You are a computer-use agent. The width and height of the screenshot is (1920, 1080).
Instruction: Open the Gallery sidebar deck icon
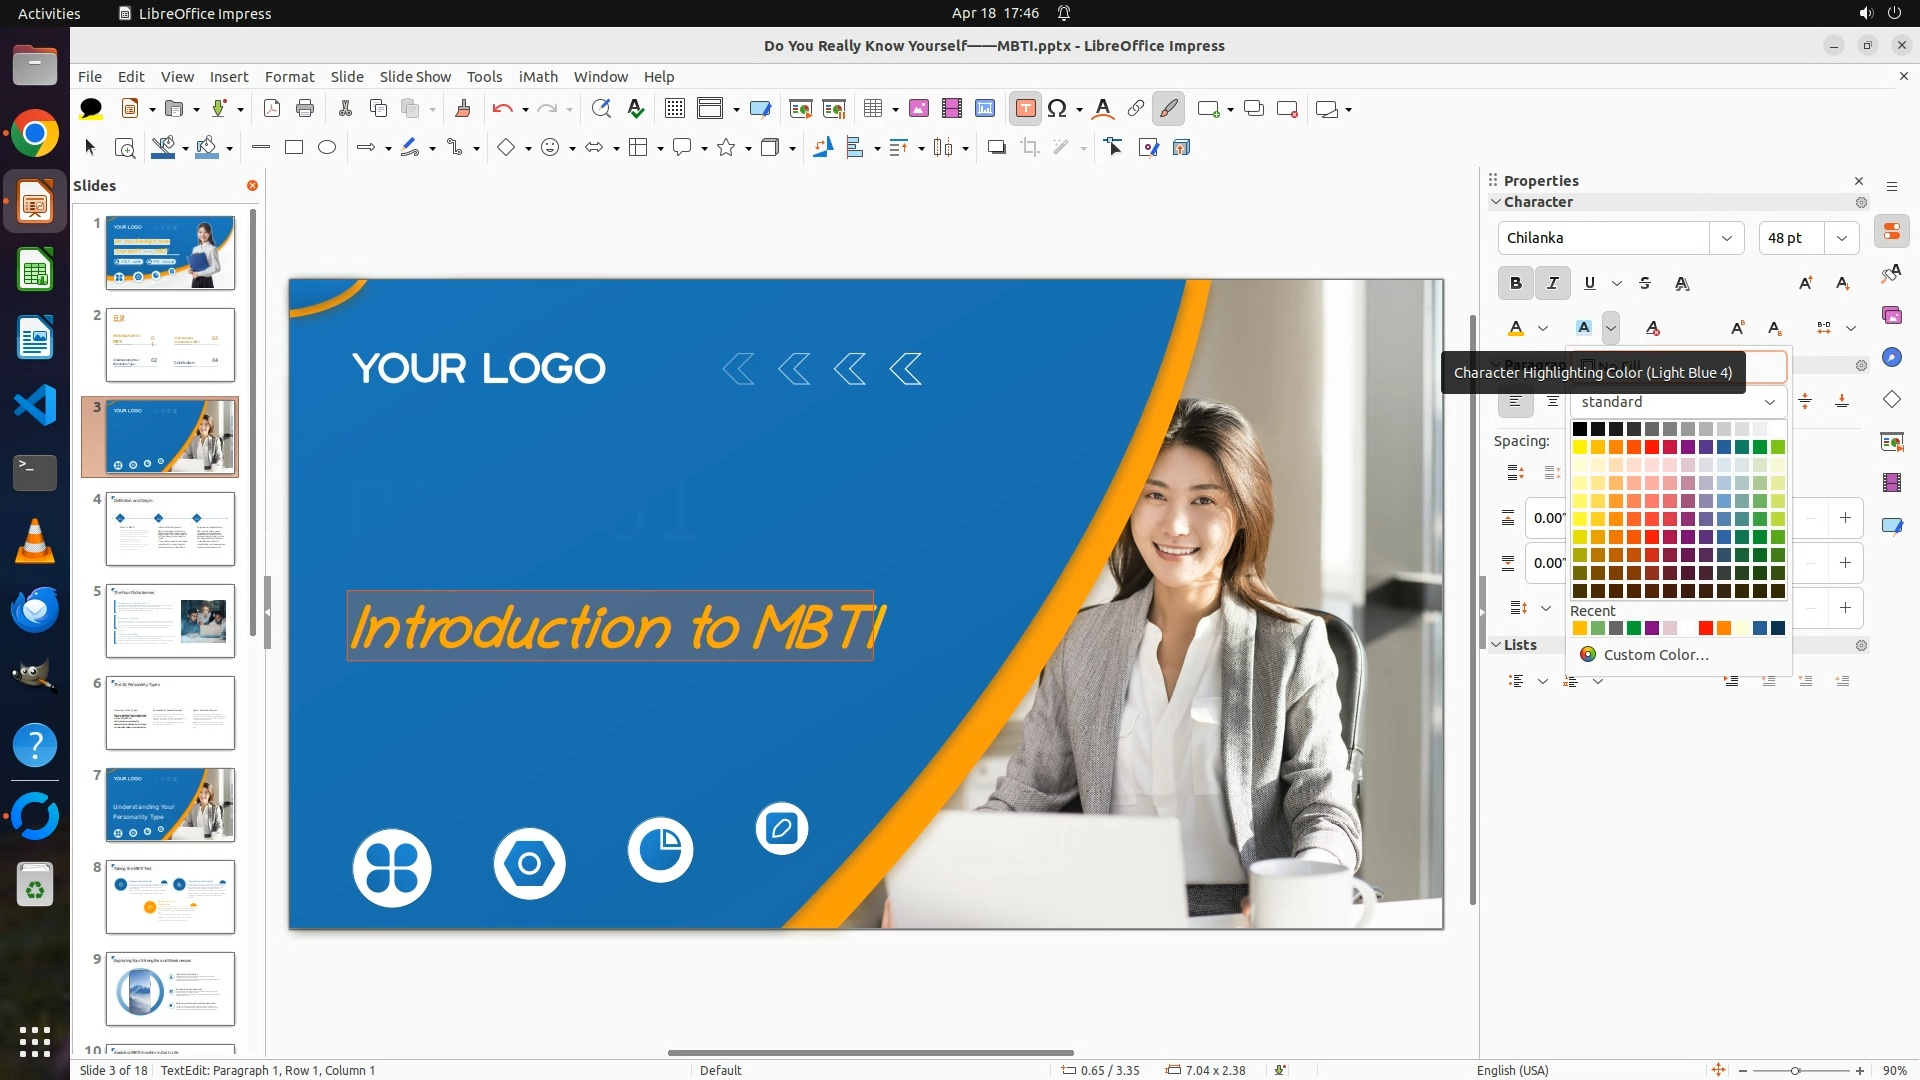[x=1891, y=316]
